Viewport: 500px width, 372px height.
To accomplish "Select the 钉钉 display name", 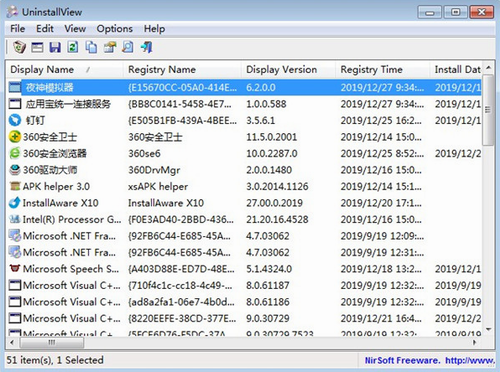I will tap(35, 120).
